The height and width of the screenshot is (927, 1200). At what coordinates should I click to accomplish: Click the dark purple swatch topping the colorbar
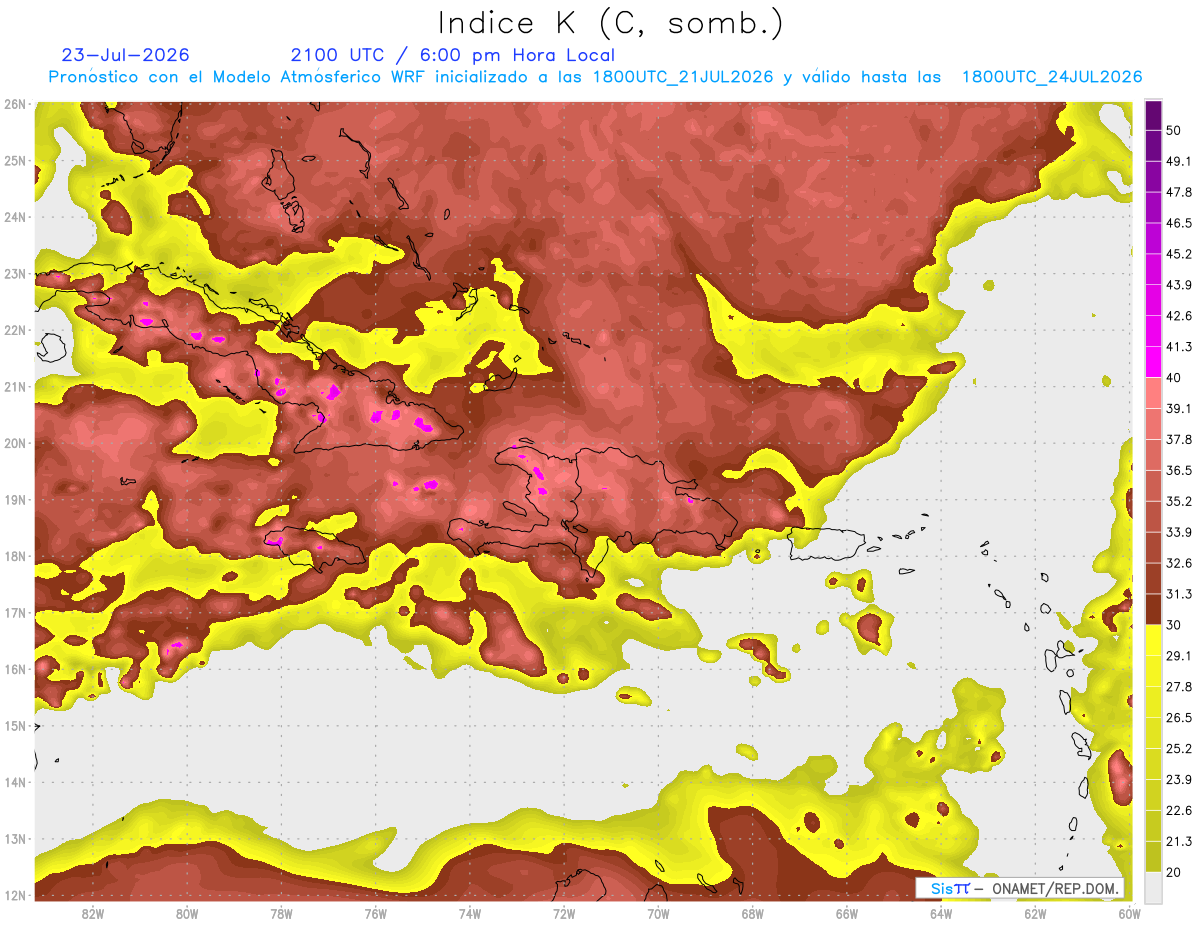click(x=1154, y=116)
